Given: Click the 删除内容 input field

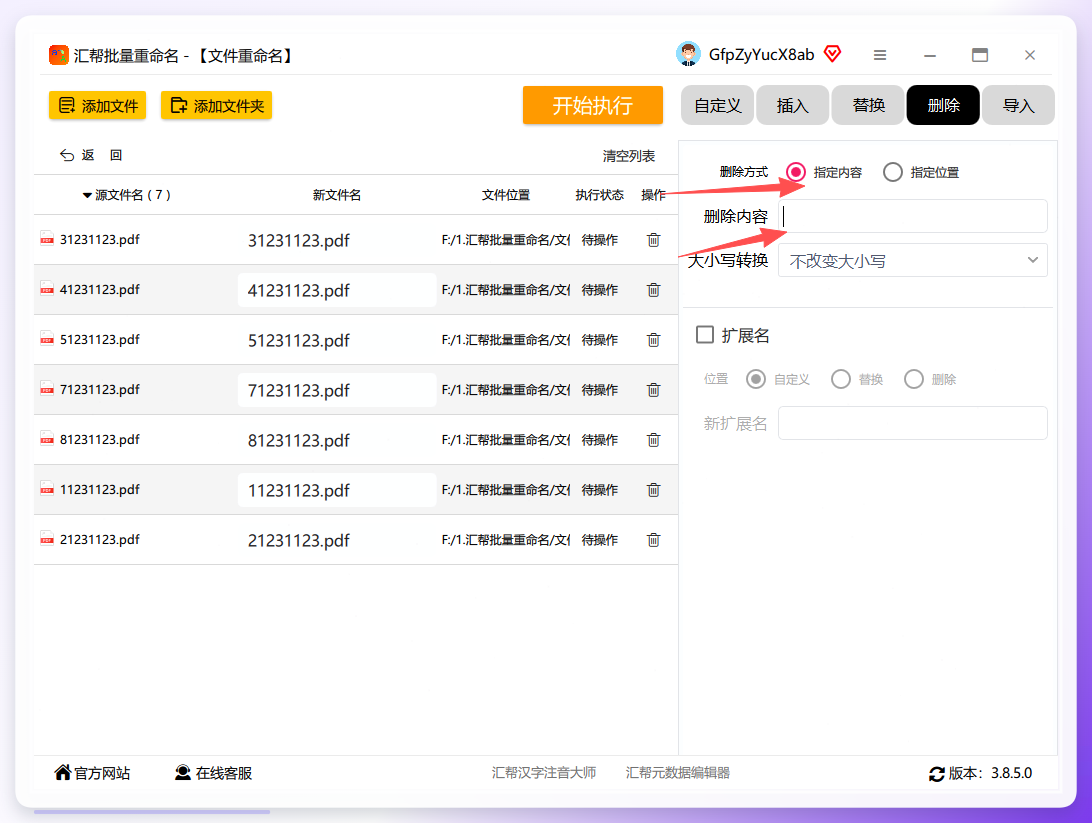Looking at the screenshot, I should [912, 217].
